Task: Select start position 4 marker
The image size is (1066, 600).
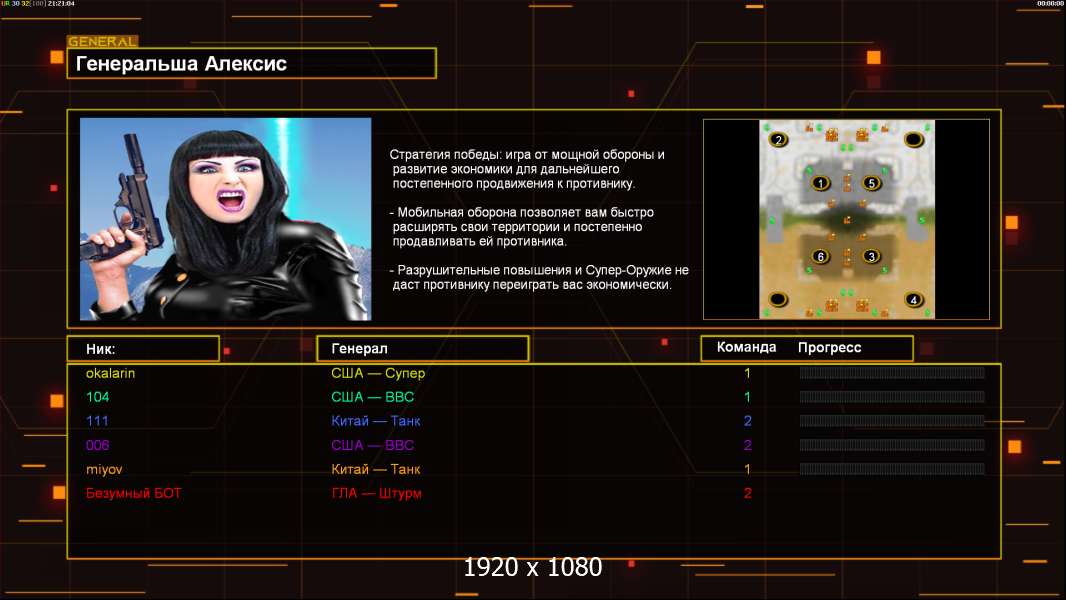Action: tap(913, 299)
